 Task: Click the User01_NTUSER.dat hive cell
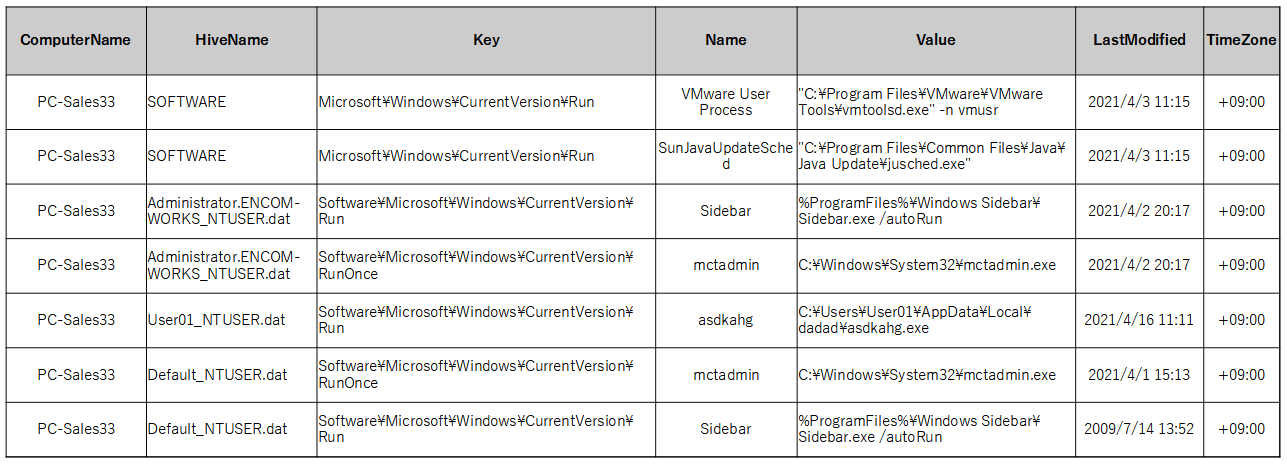(x=232, y=320)
